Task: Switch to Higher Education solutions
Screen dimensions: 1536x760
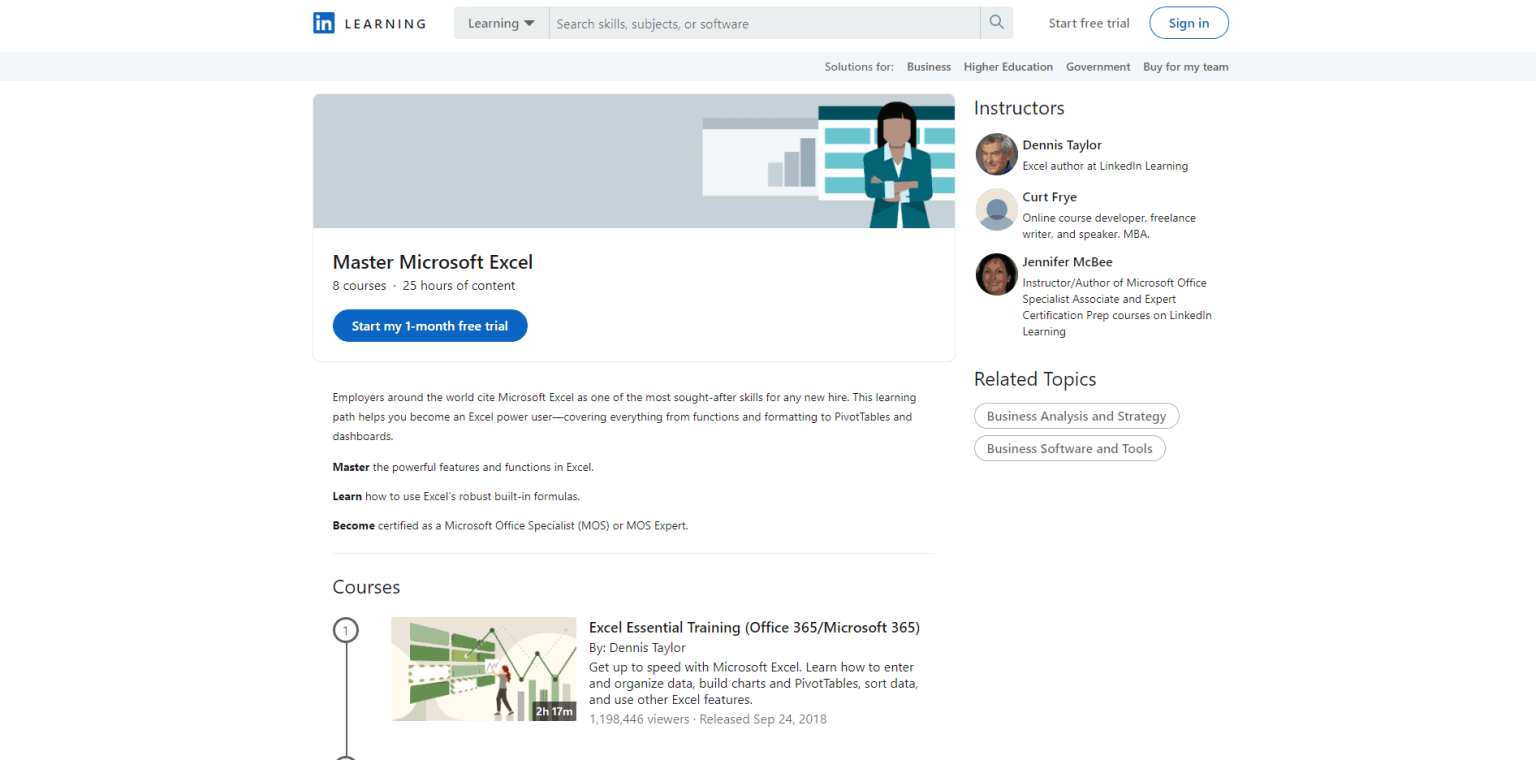Action: (x=1008, y=66)
